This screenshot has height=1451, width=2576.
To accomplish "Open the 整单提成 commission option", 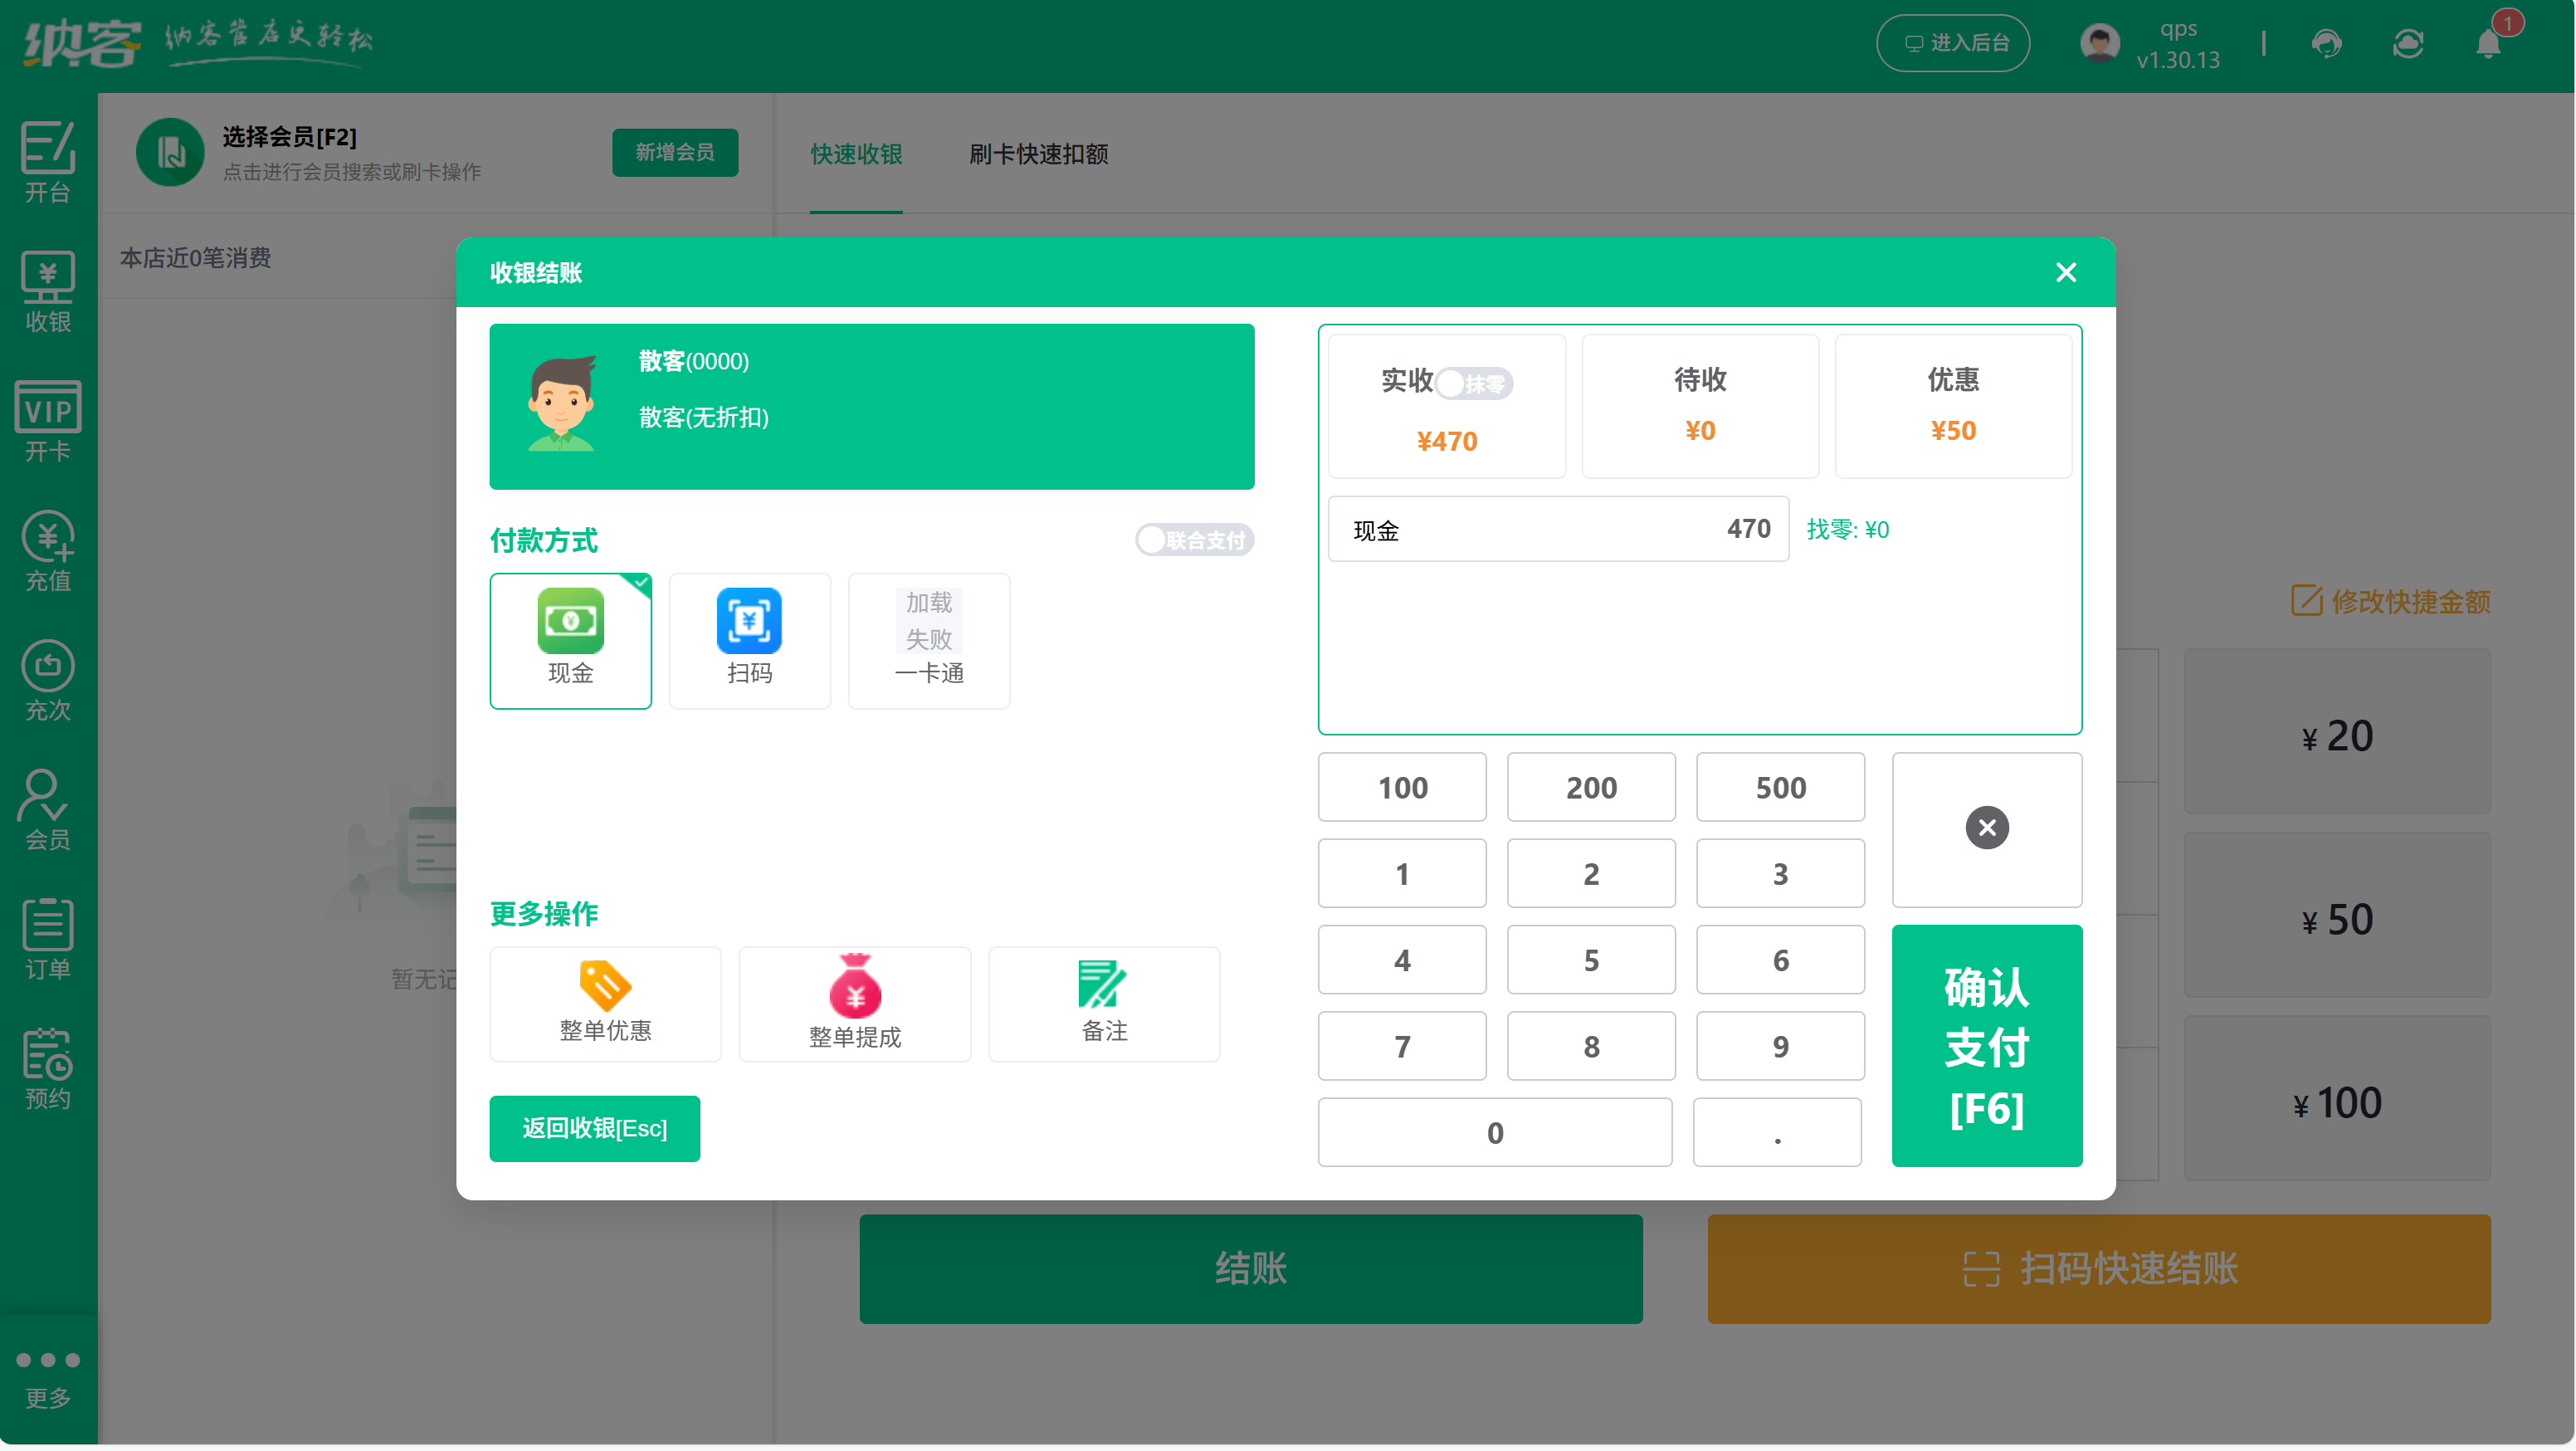I will point(854,1003).
